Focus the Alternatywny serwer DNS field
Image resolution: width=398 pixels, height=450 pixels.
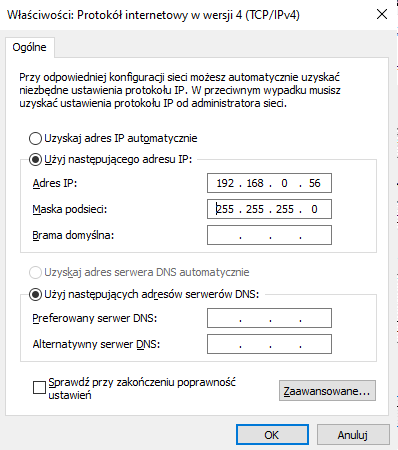click(x=269, y=344)
